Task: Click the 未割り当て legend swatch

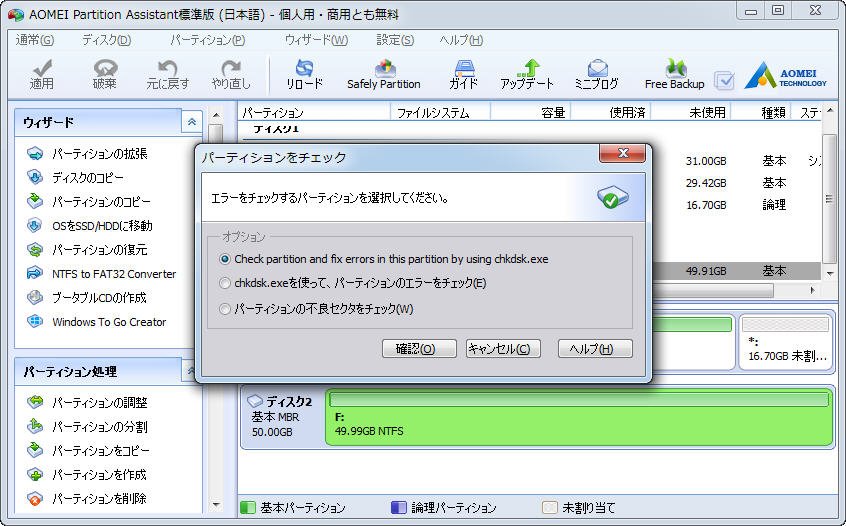Action: (550, 508)
